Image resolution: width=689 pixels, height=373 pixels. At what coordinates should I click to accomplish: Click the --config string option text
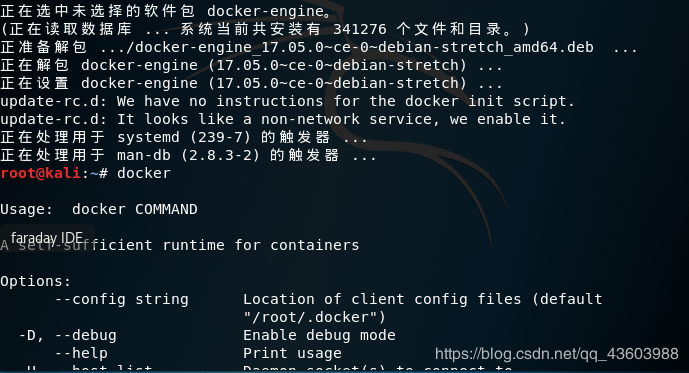point(122,299)
